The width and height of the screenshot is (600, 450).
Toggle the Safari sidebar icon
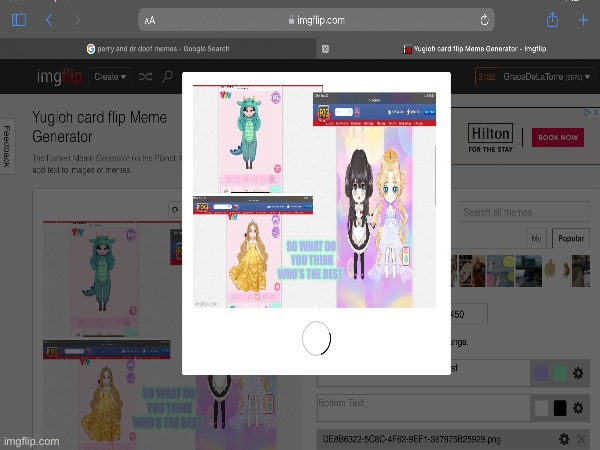[19, 20]
